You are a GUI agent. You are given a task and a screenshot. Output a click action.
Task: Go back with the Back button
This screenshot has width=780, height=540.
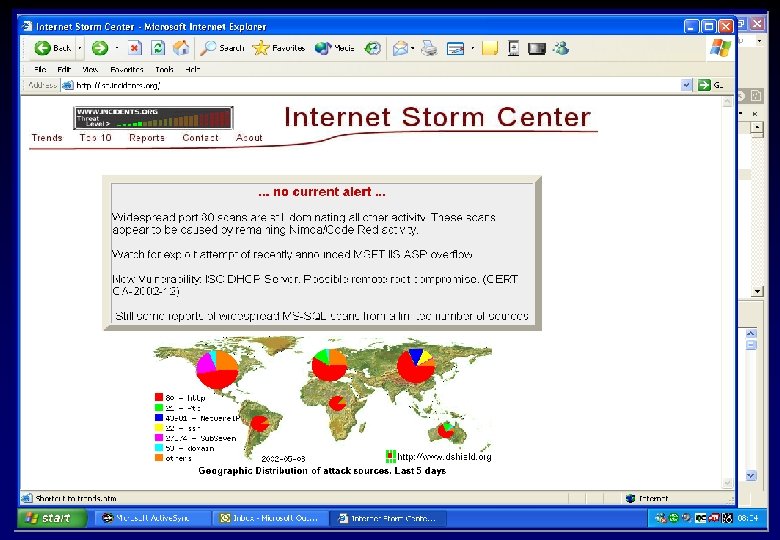tap(53, 48)
